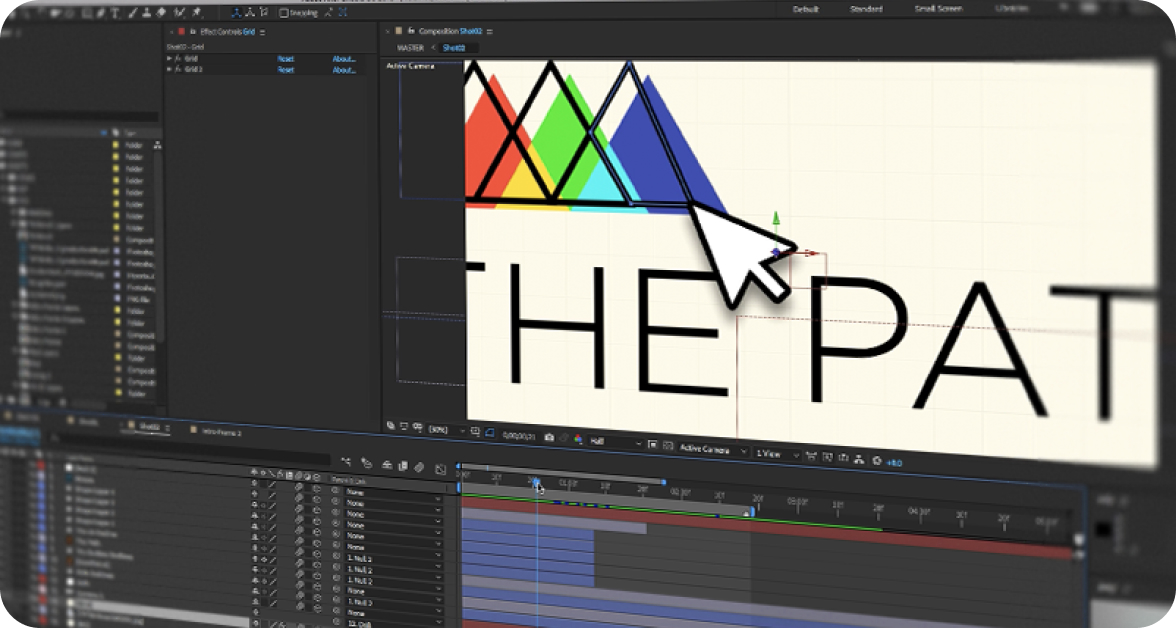Select the Roto Brush tool
This screenshot has height=628, width=1176.
[x=180, y=13]
